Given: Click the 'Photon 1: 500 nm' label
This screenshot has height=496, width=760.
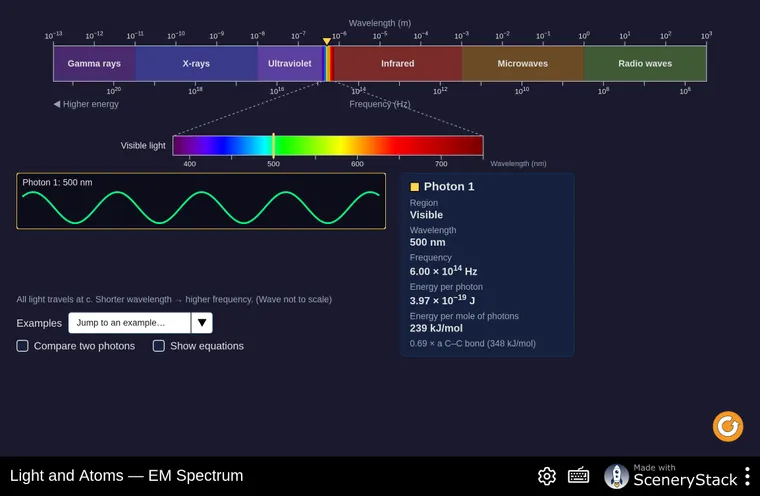Looking at the screenshot, I should tap(57, 182).
